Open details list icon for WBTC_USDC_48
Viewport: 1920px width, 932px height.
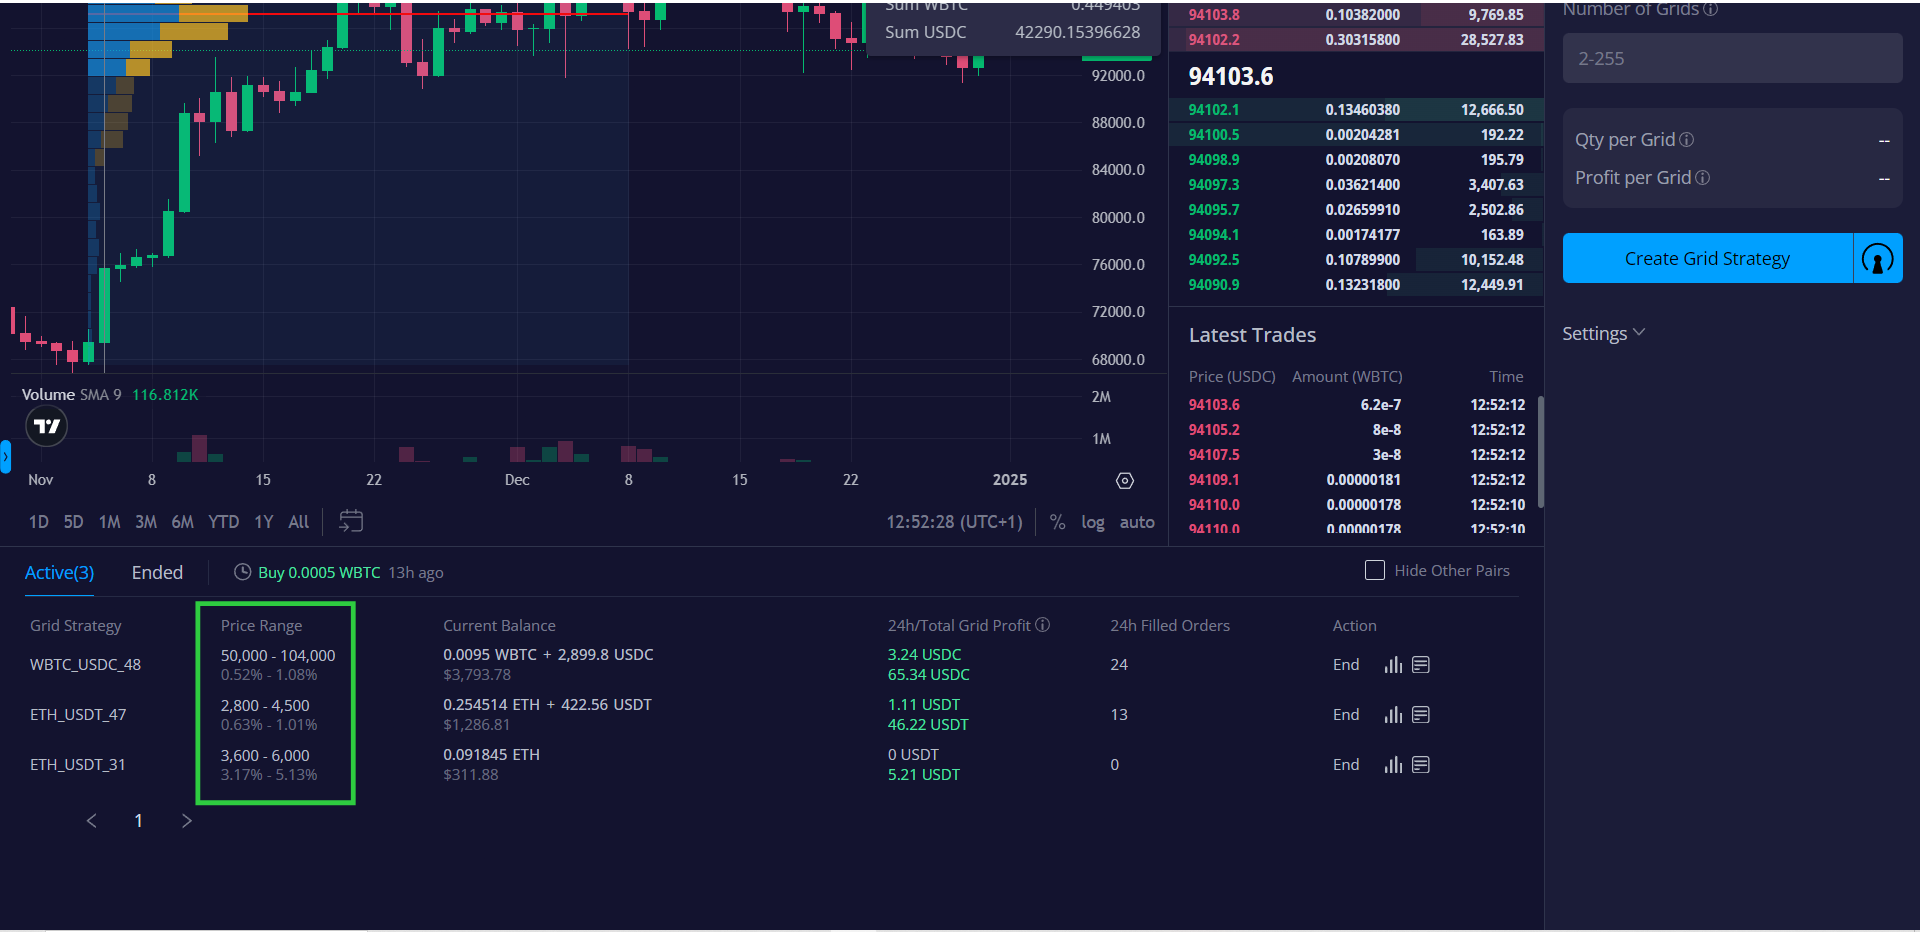click(x=1421, y=665)
